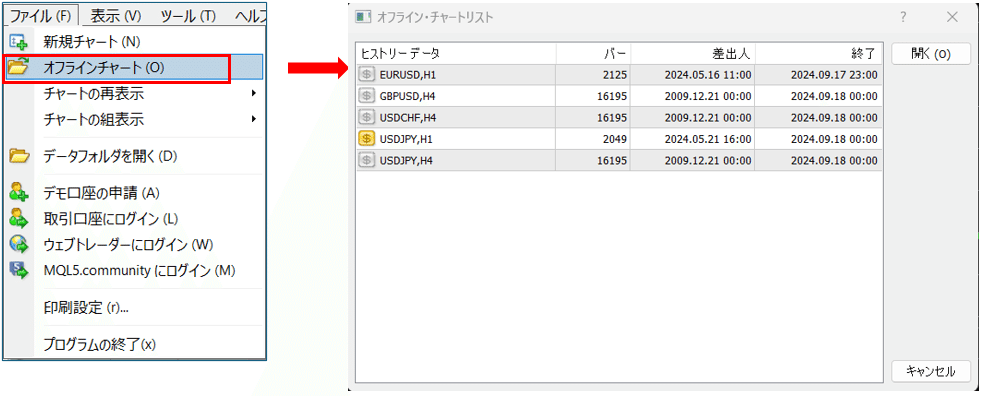This screenshot has width=982, height=396.
Task: Open the ファイル (F) menu
Action: [41, 16]
